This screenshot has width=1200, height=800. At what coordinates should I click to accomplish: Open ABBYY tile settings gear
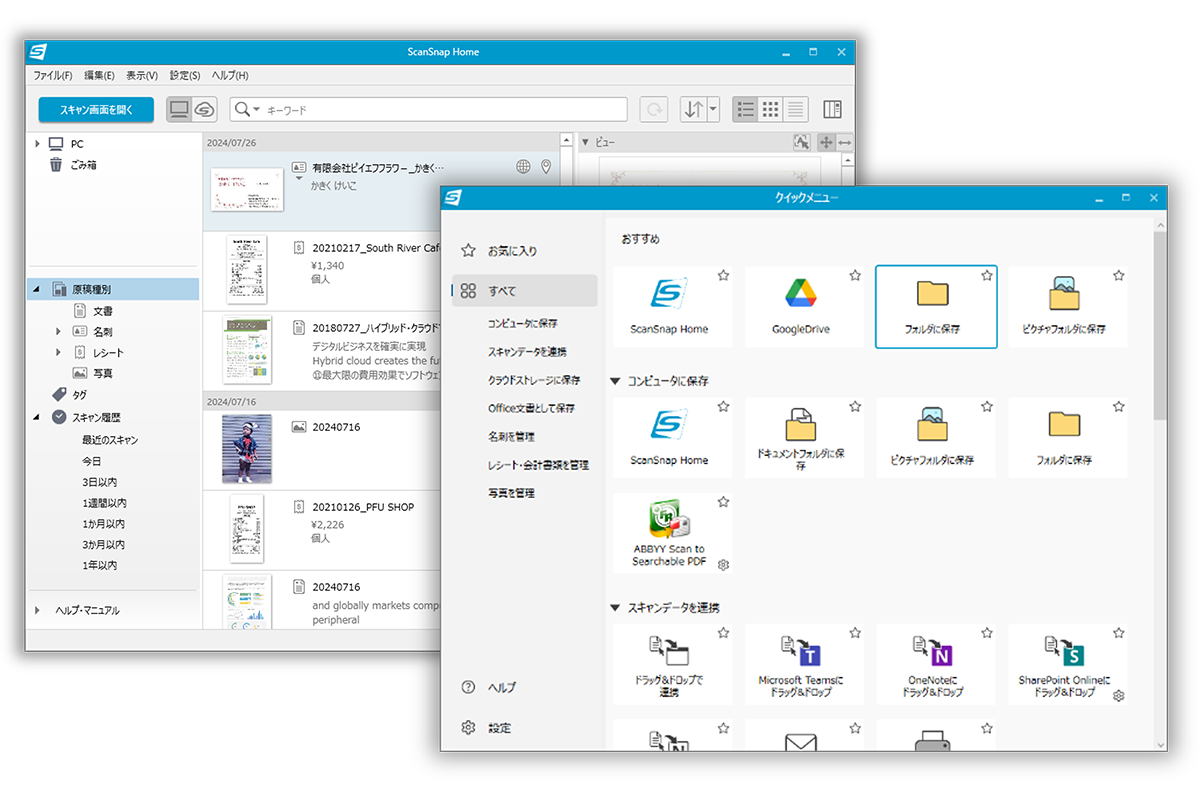[x=724, y=564]
